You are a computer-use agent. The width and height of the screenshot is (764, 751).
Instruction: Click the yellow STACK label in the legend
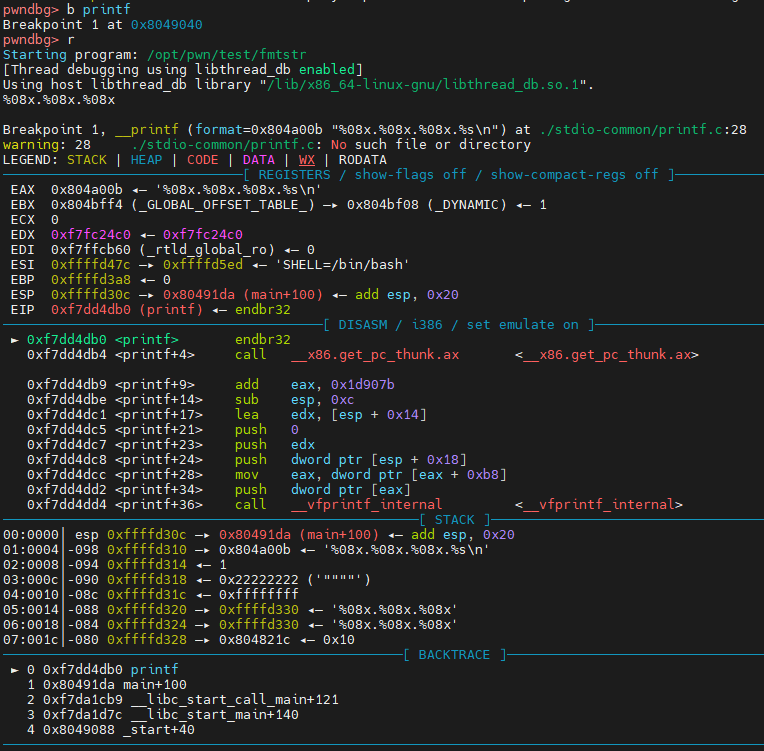86,159
